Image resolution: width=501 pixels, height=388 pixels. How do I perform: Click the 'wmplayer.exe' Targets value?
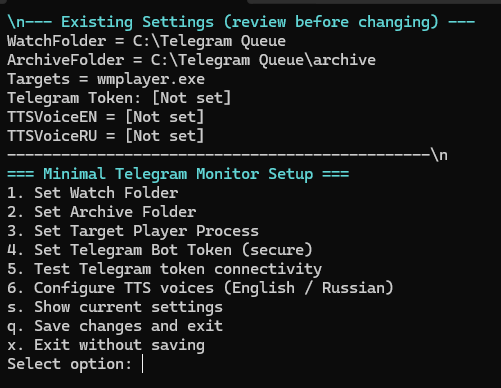151,79
